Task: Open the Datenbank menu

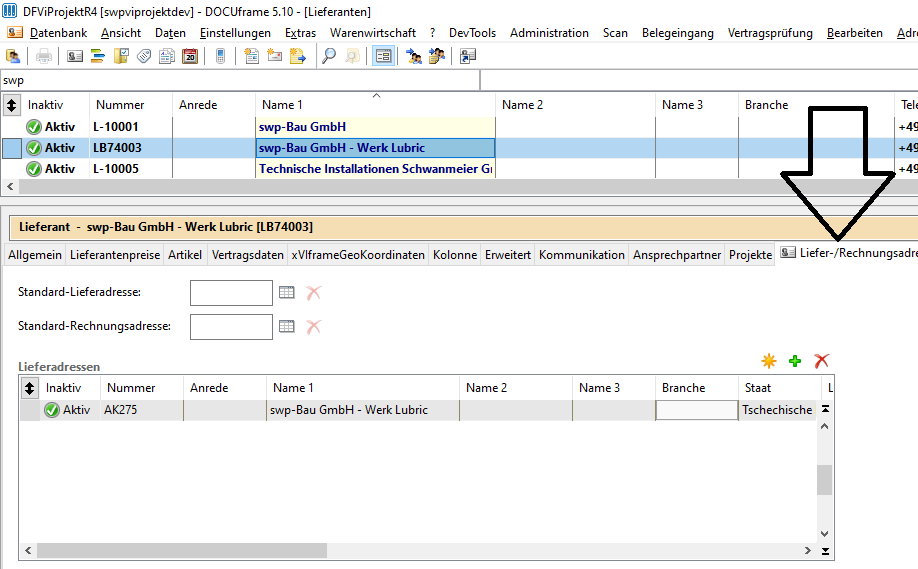Action: (x=59, y=33)
